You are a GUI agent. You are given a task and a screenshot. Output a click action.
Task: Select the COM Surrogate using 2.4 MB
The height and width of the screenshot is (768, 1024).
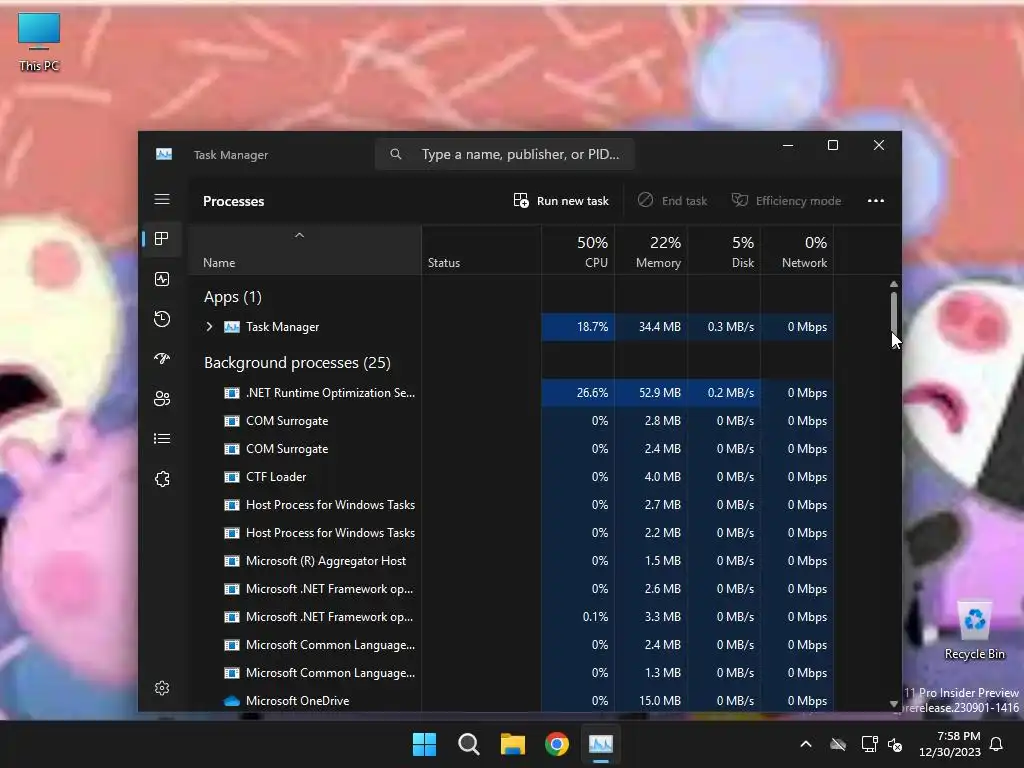(x=511, y=449)
